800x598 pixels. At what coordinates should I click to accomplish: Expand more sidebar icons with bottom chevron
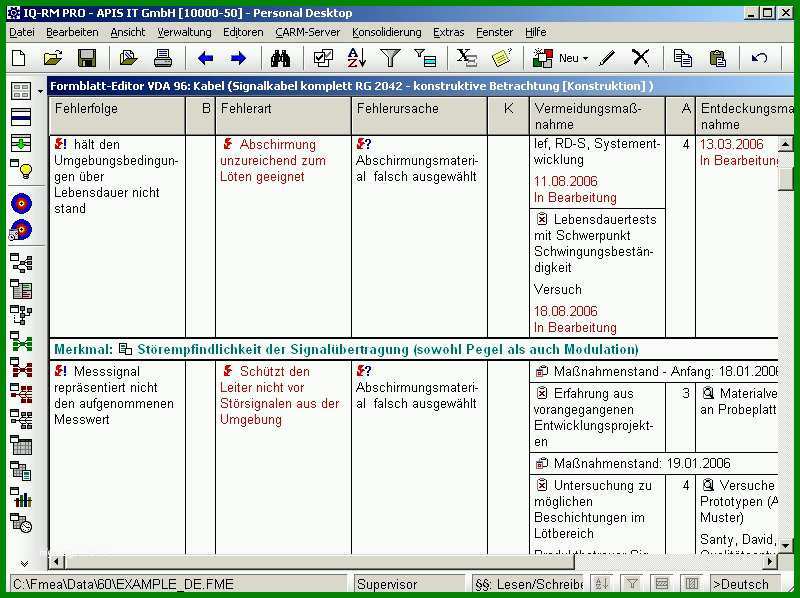[x=23, y=563]
